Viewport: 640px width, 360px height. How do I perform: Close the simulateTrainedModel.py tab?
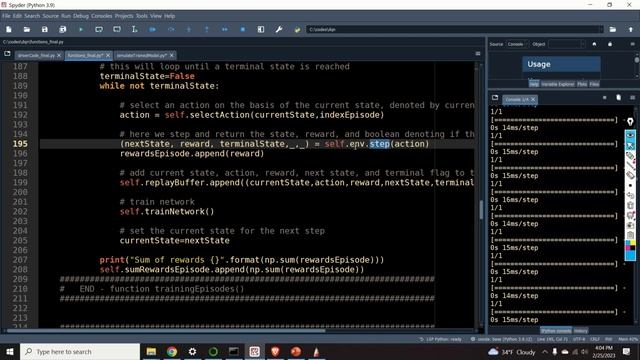[172, 55]
